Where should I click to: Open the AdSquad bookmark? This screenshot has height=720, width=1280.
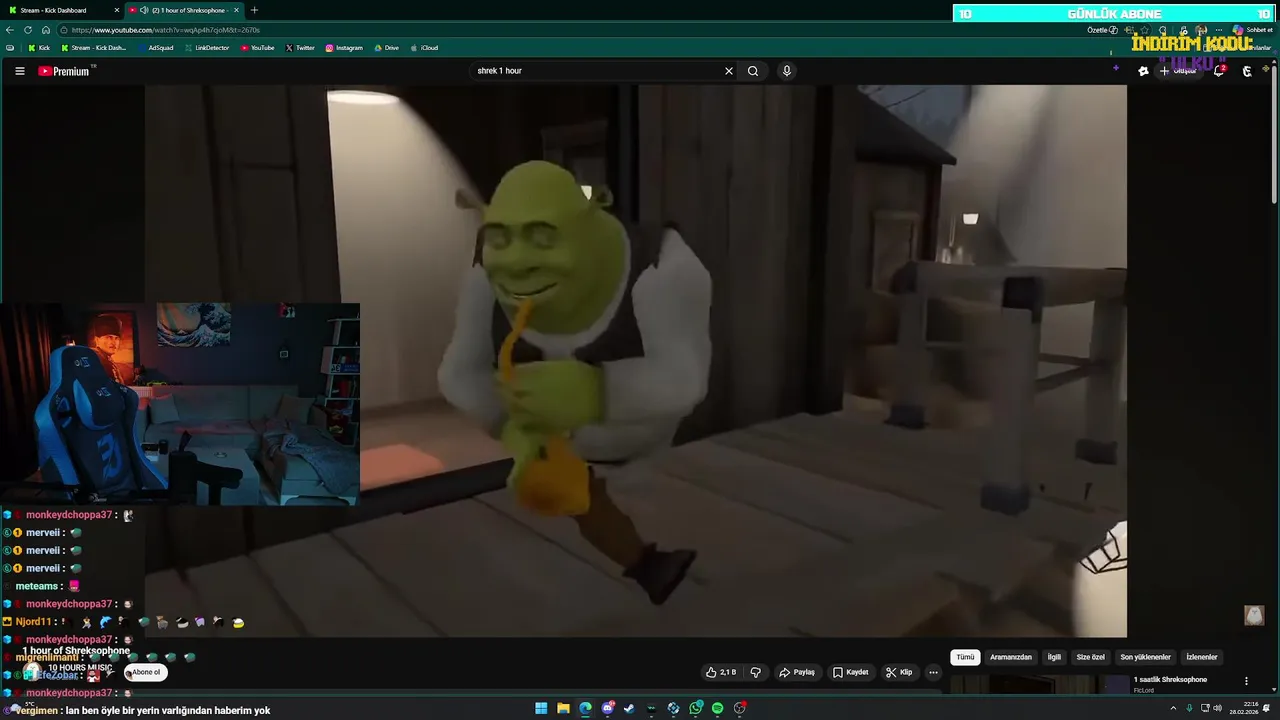(x=154, y=48)
